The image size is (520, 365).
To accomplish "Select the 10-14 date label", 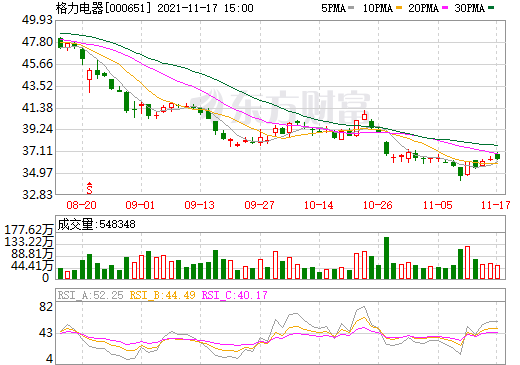I will (318, 205).
